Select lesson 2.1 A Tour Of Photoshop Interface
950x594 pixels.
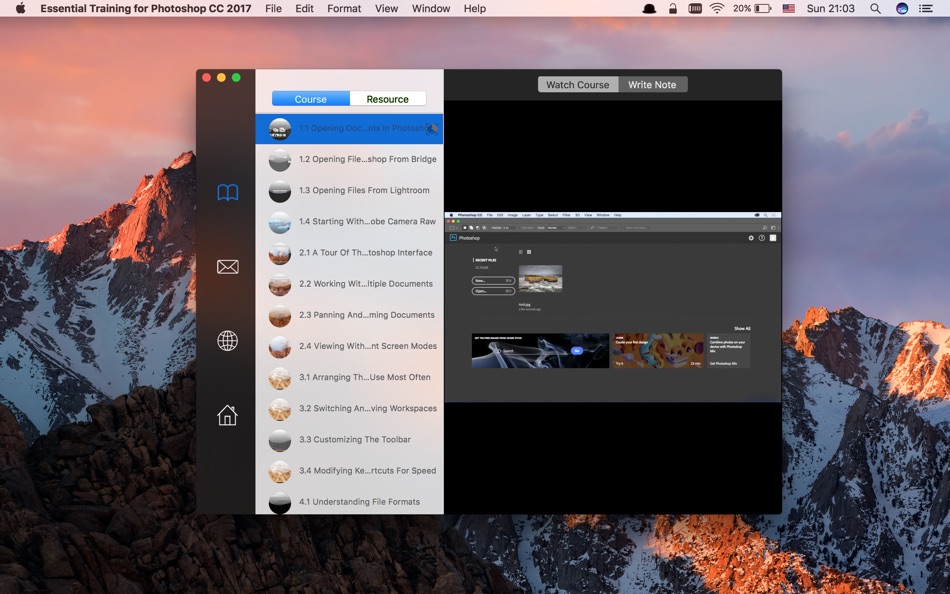point(349,253)
